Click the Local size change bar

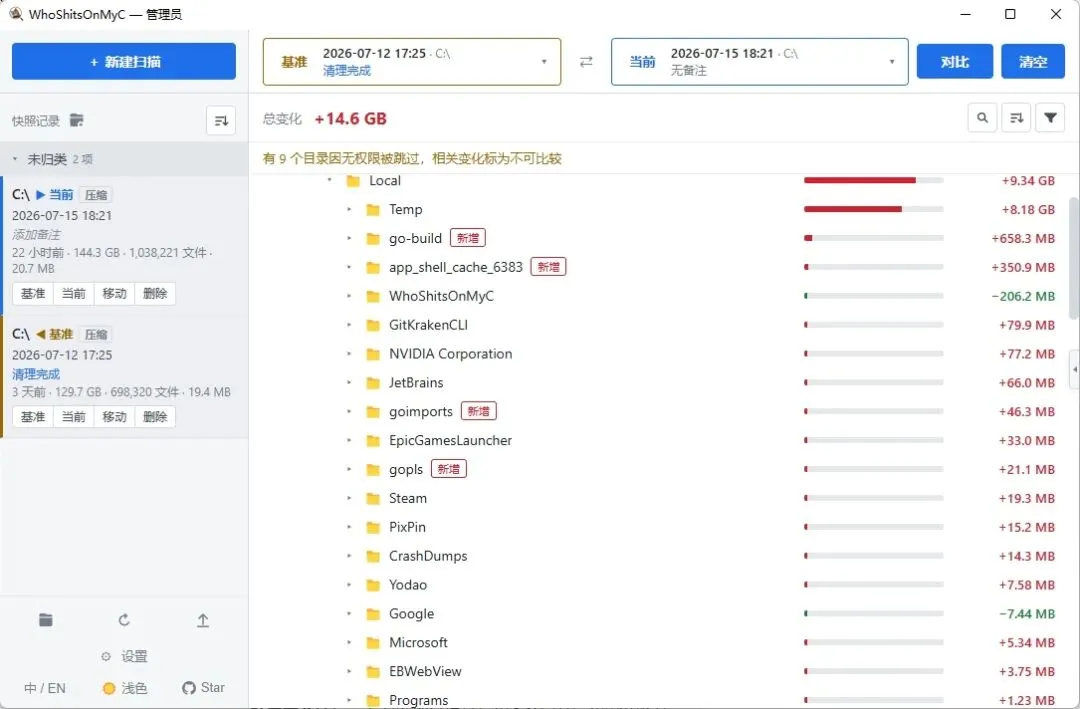pyautogui.click(x=873, y=181)
